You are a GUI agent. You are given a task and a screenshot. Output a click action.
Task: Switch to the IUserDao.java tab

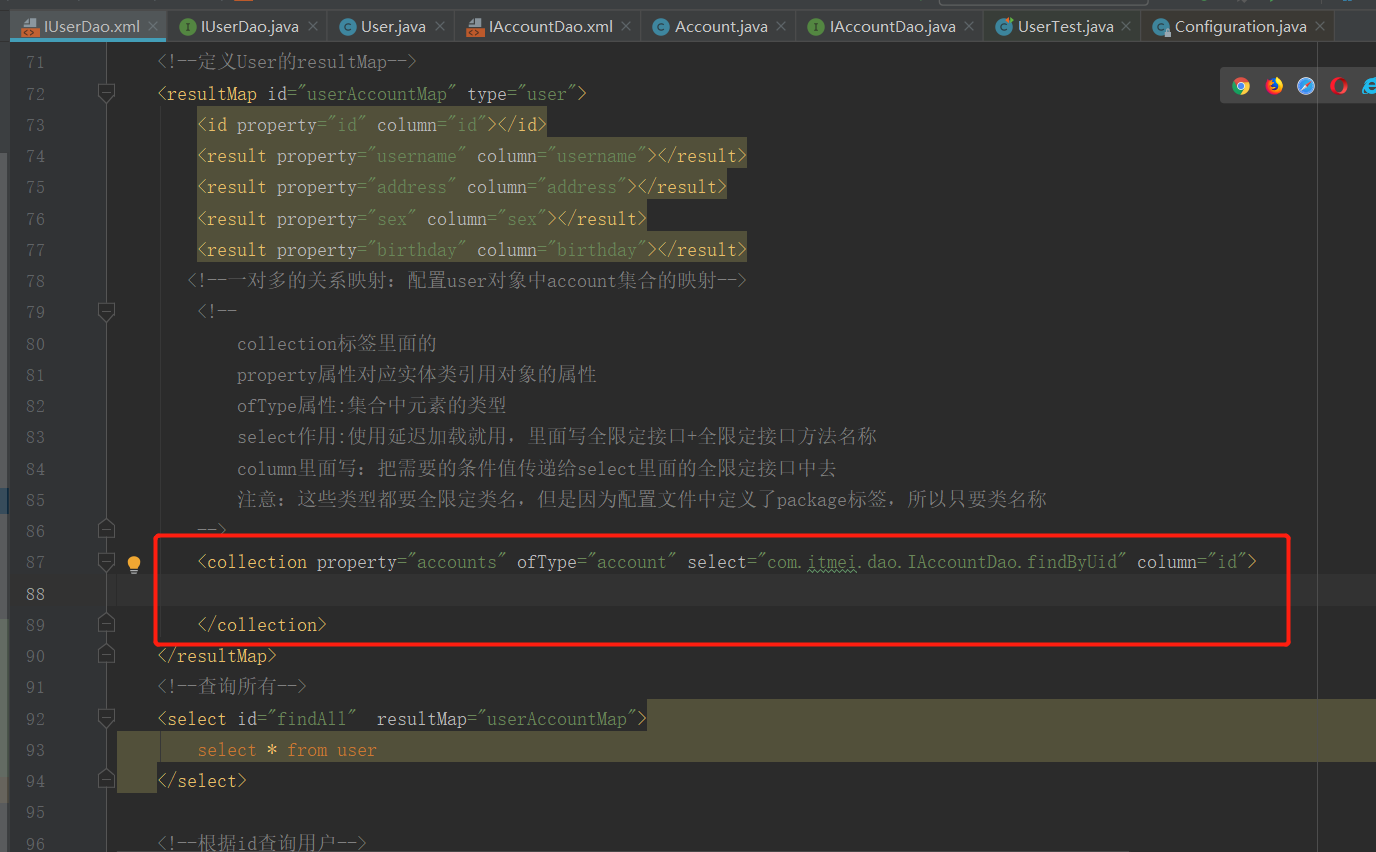249,26
